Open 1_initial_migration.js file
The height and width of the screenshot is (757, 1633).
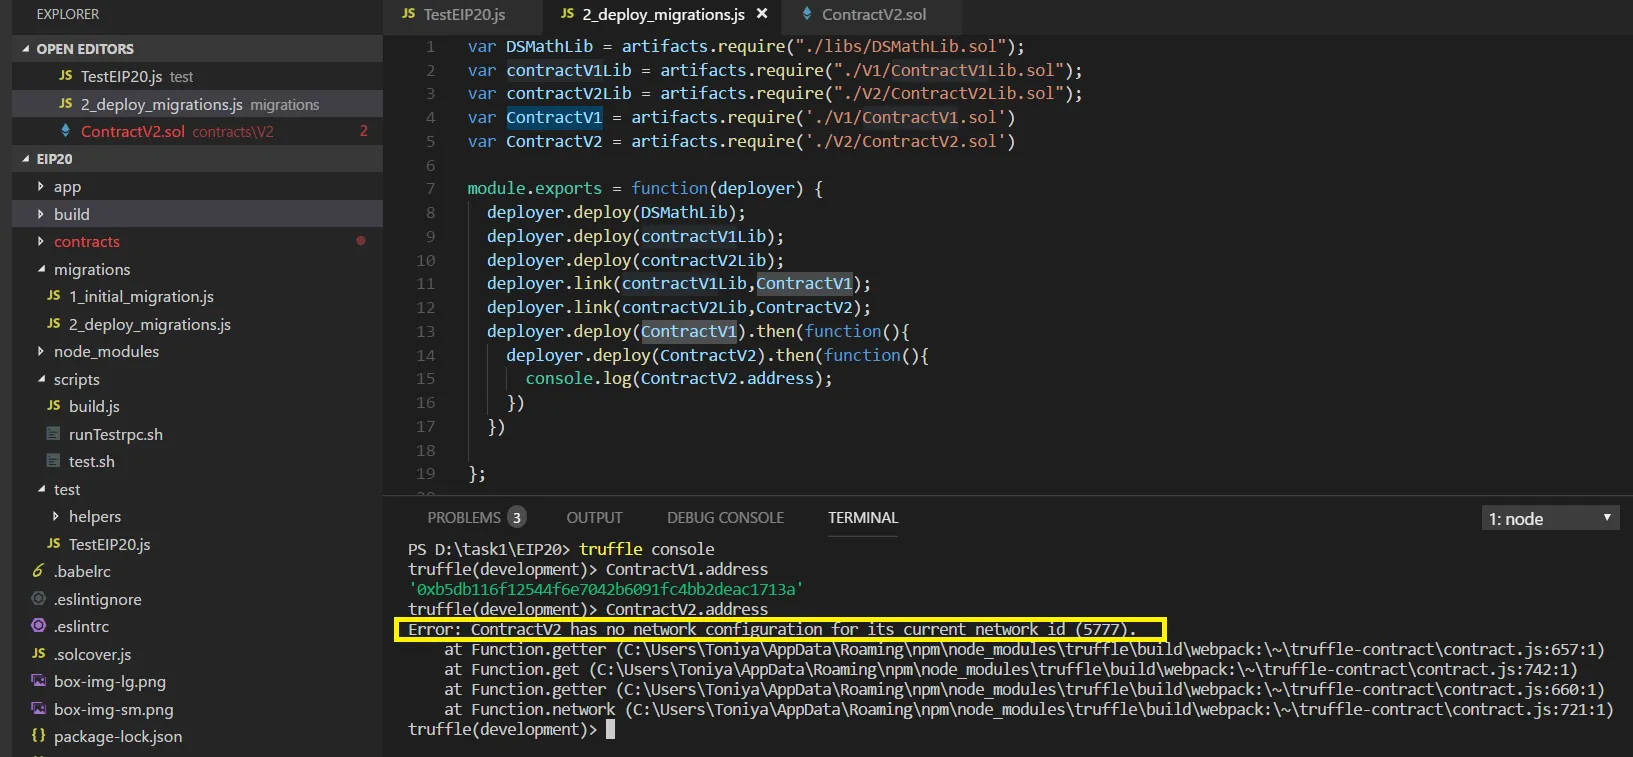pos(197,297)
